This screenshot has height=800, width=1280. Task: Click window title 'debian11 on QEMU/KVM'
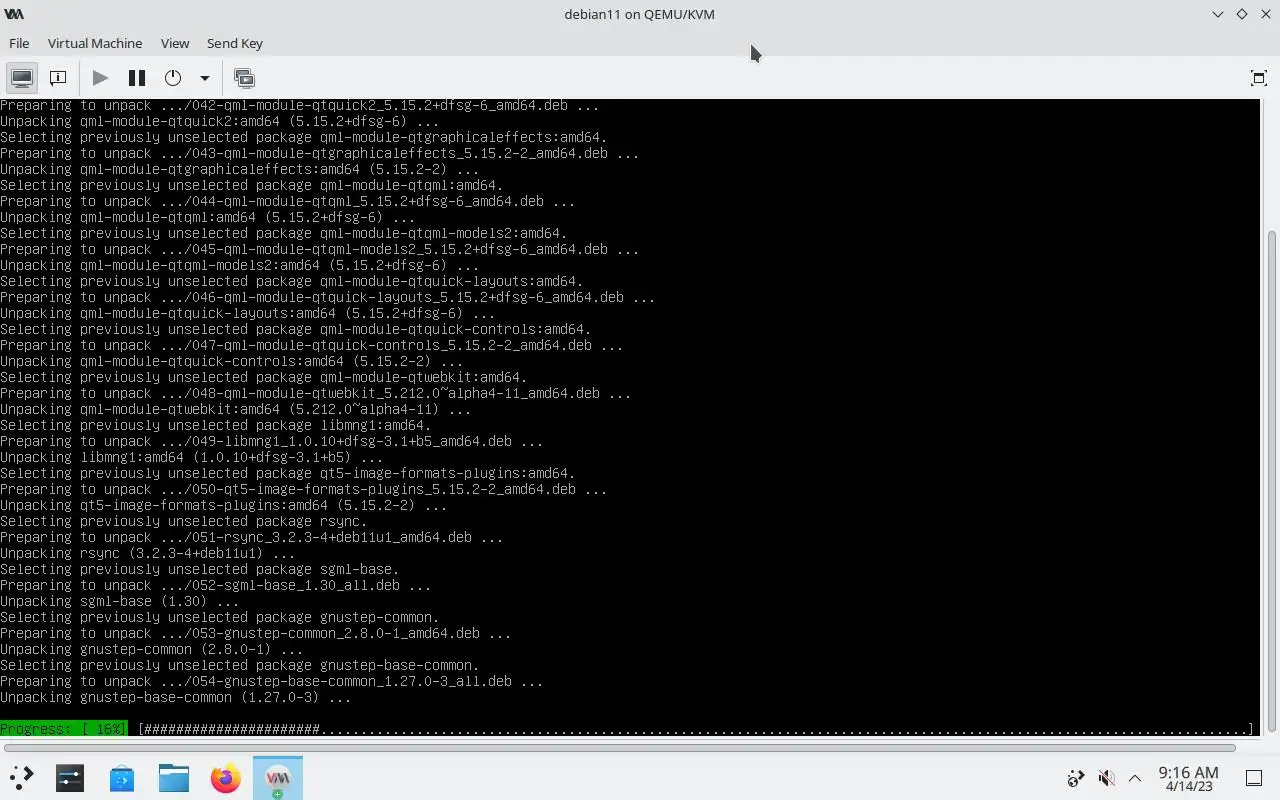pyautogui.click(x=639, y=14)
